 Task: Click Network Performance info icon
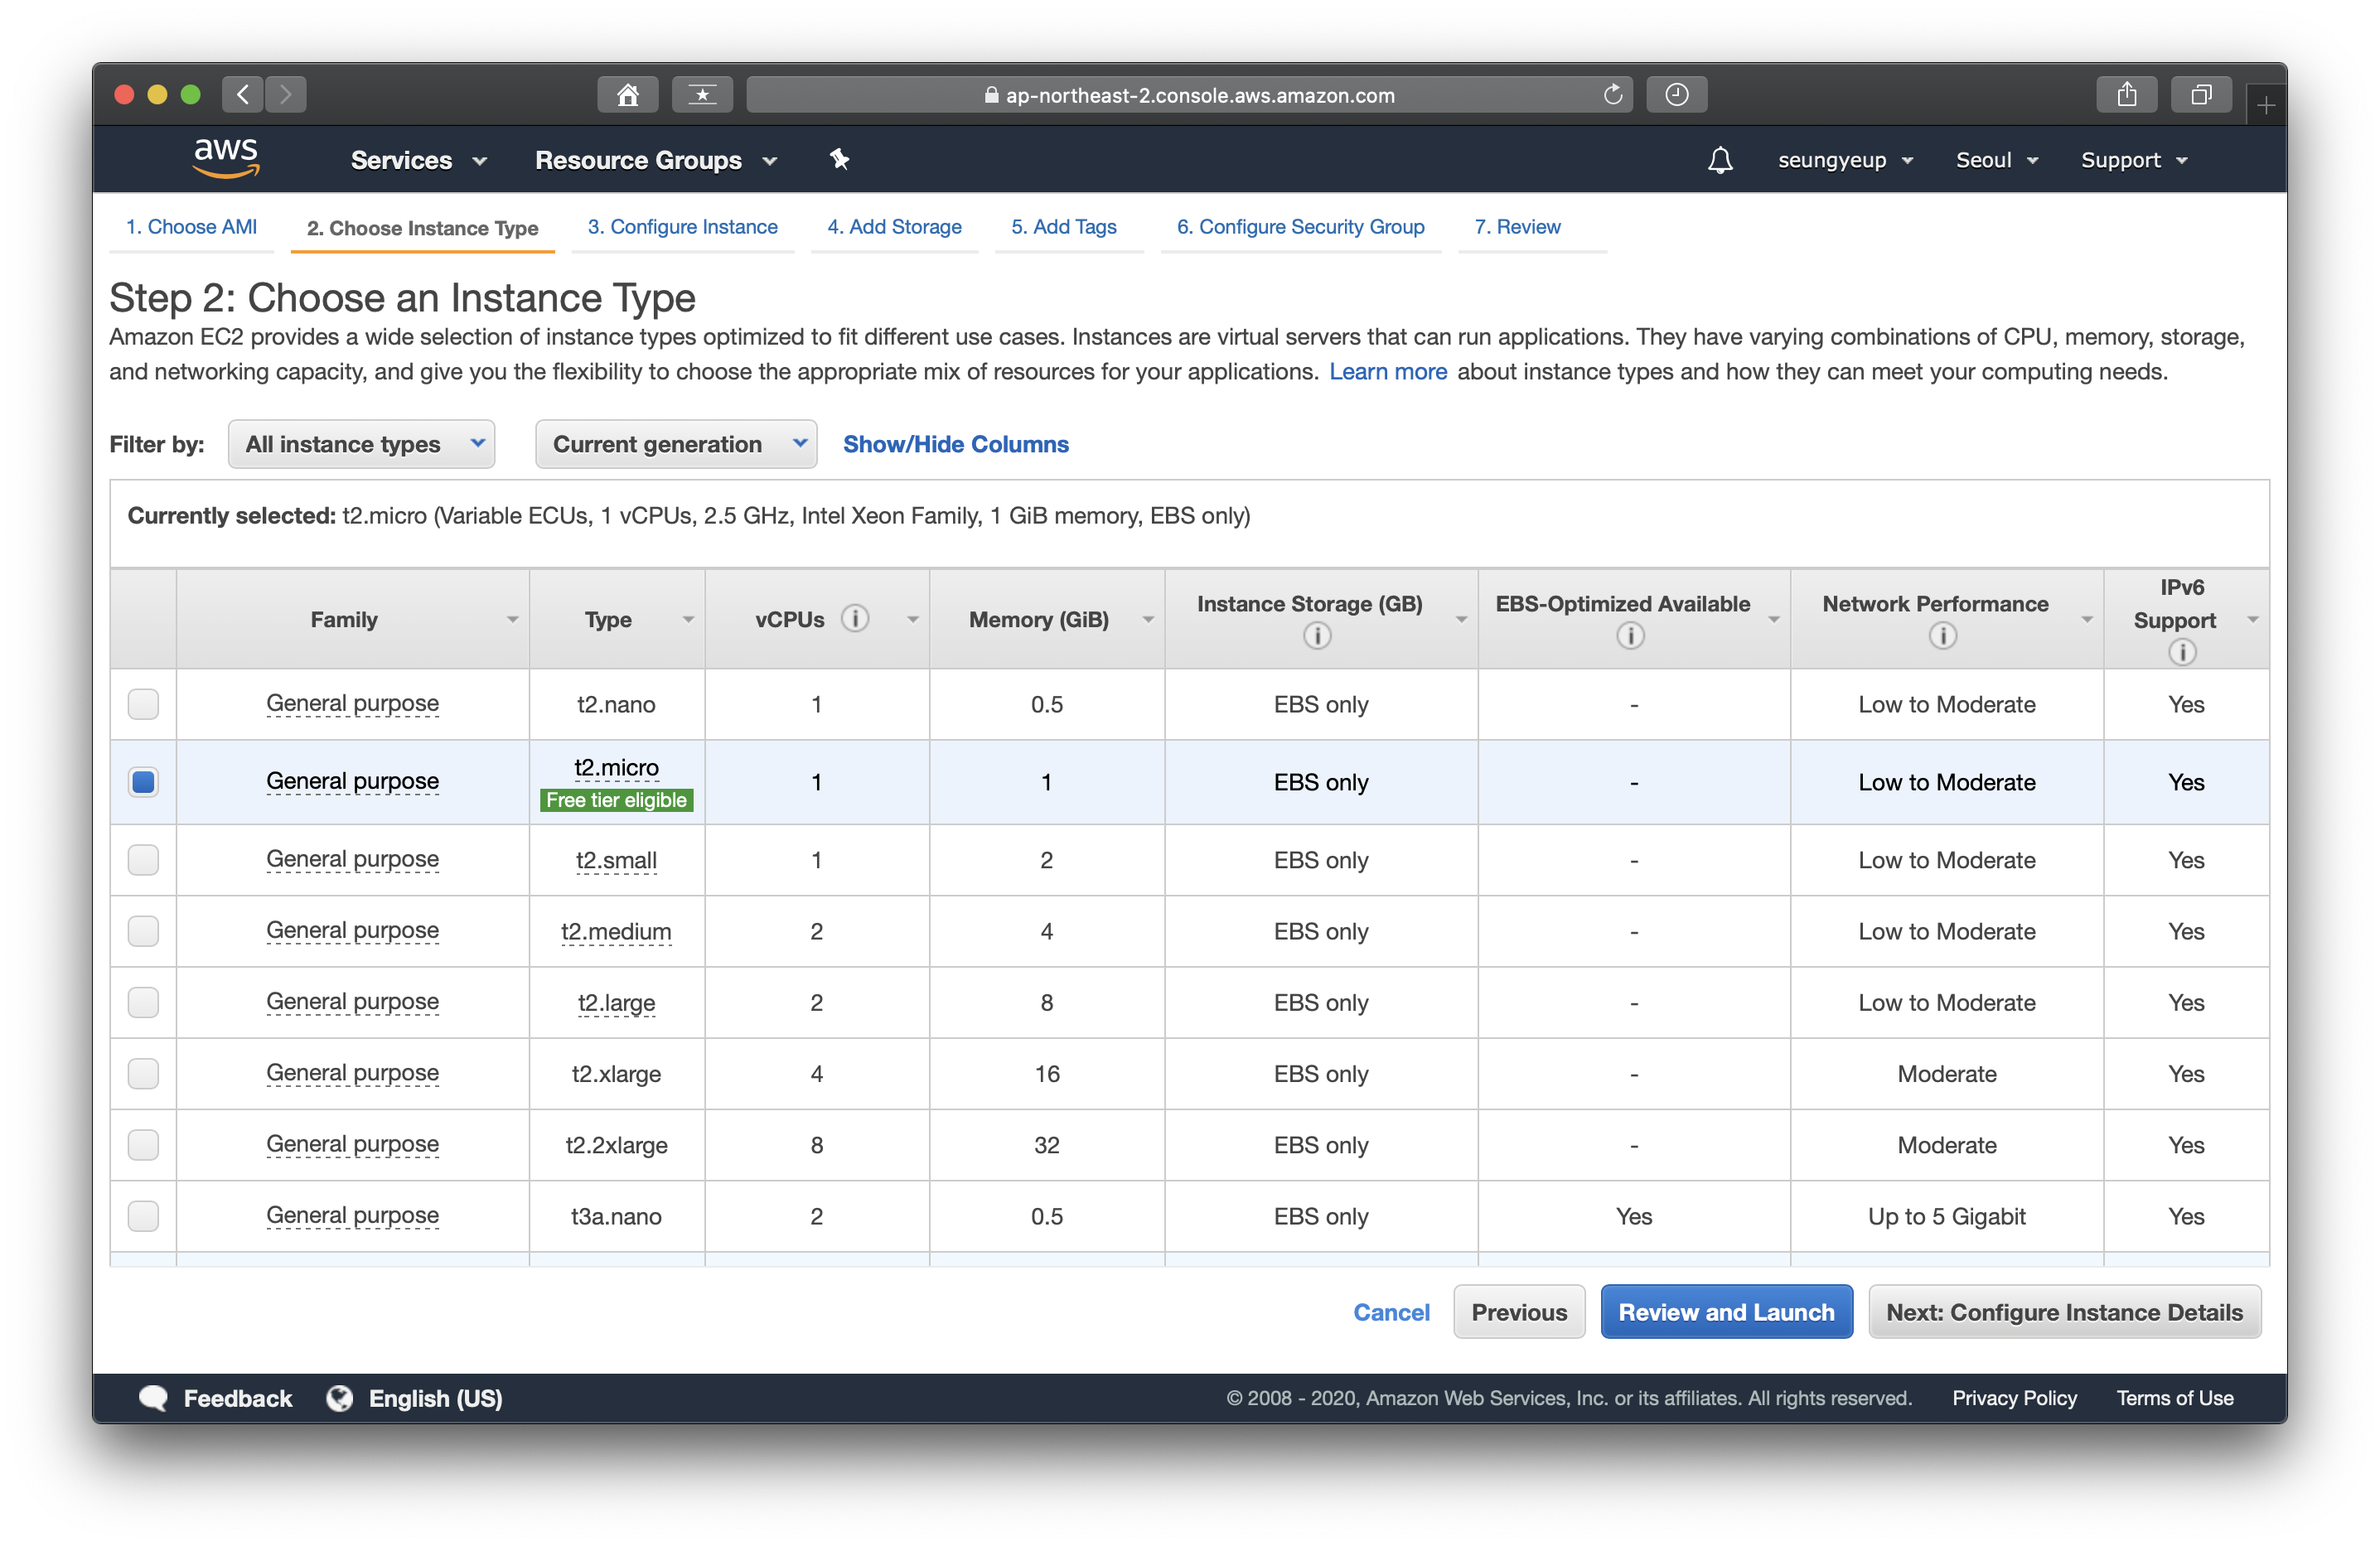tap(1942, 636)
